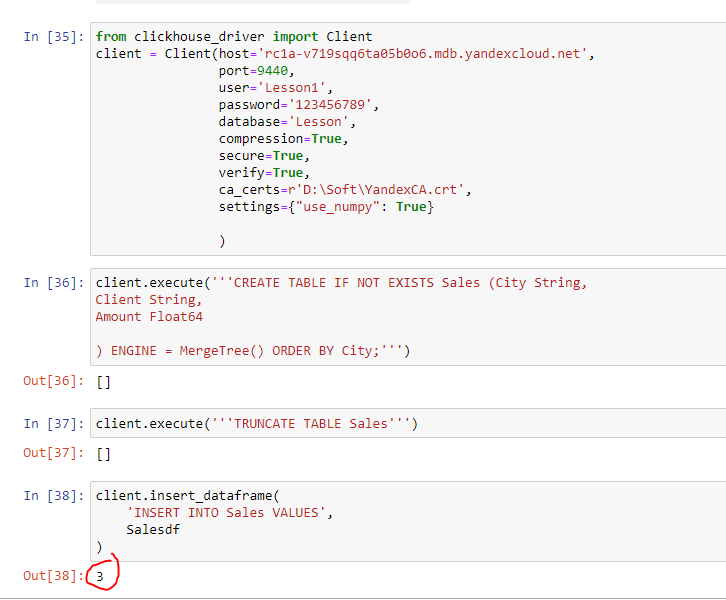Click the ca_certs path line
The height and width of the screenshot is (600, 726).
pyautogui.click(x=345, y=190)
